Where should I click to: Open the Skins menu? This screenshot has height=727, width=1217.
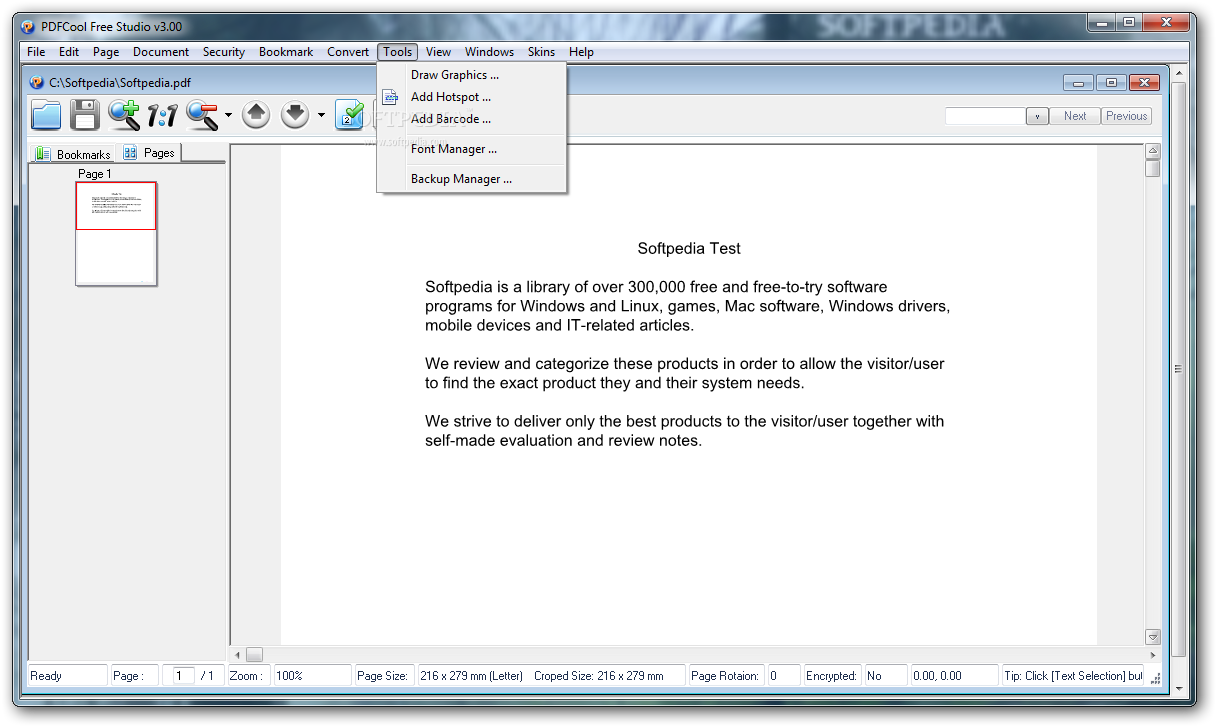coord(541,52)
